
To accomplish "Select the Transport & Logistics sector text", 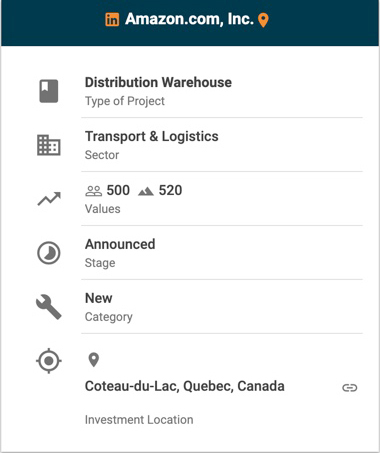I will (152, 137).
